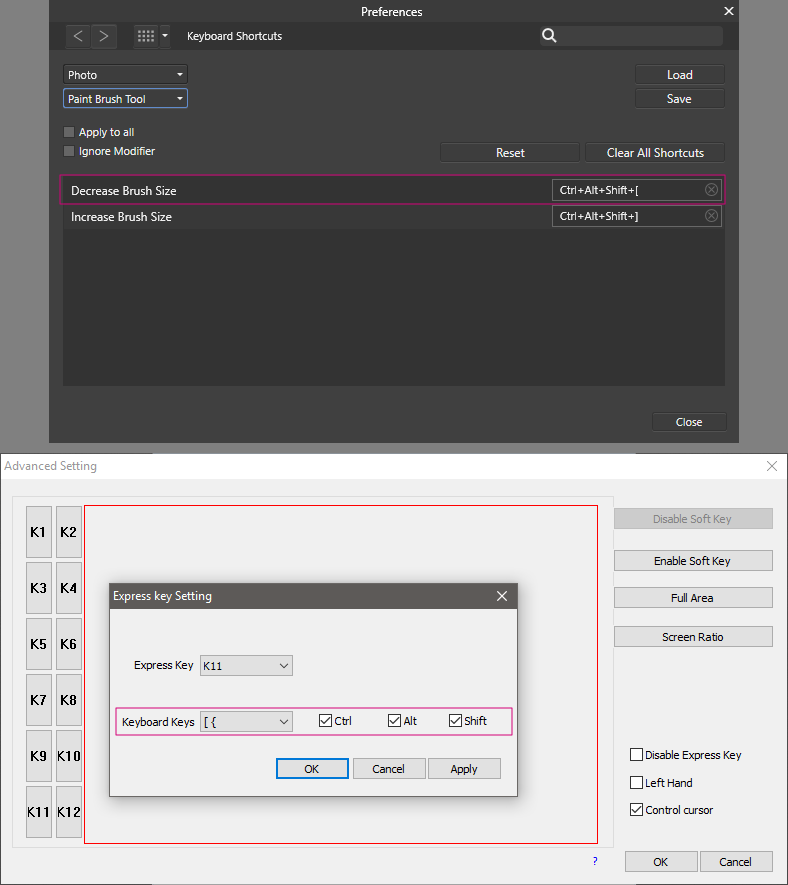
Task: Click the Close button in Preferences
Action: point(689,422)
